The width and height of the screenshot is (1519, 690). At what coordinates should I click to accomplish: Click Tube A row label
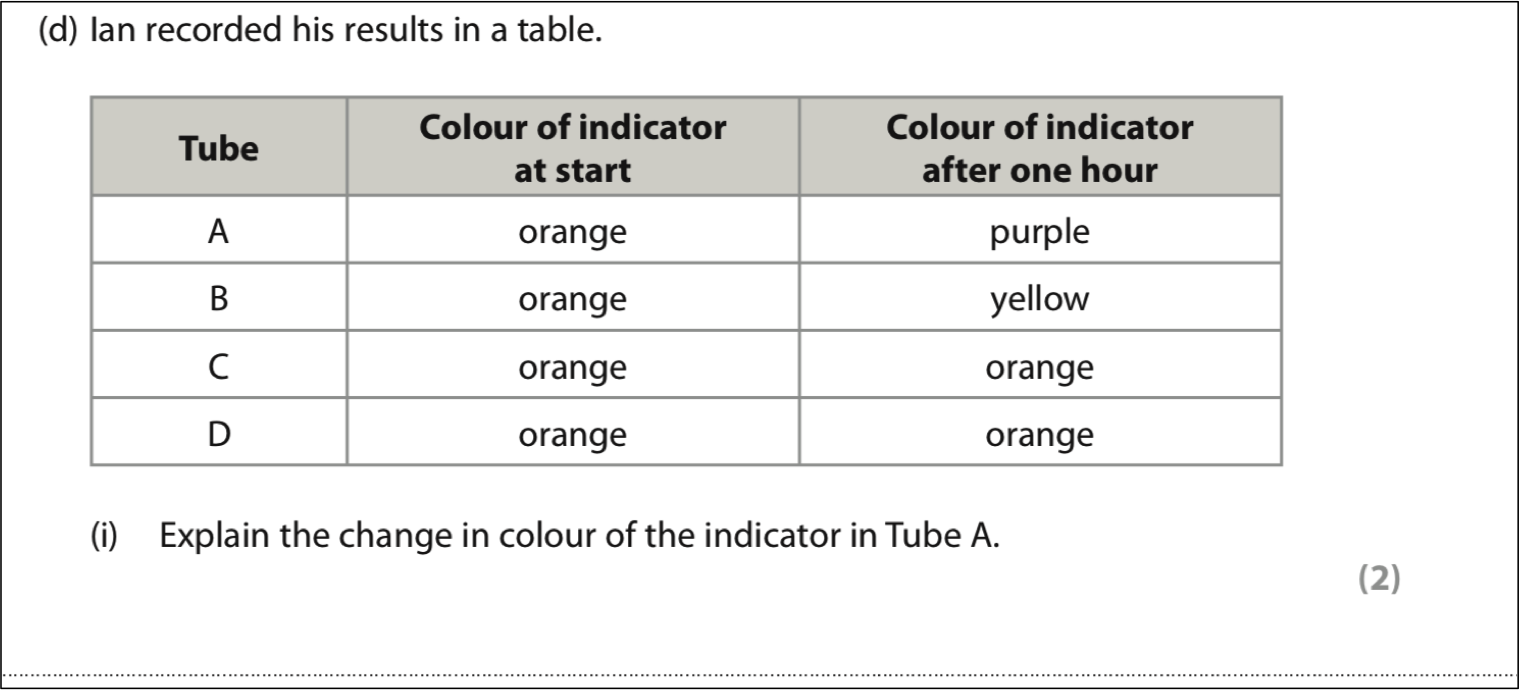tap(219, 231)
